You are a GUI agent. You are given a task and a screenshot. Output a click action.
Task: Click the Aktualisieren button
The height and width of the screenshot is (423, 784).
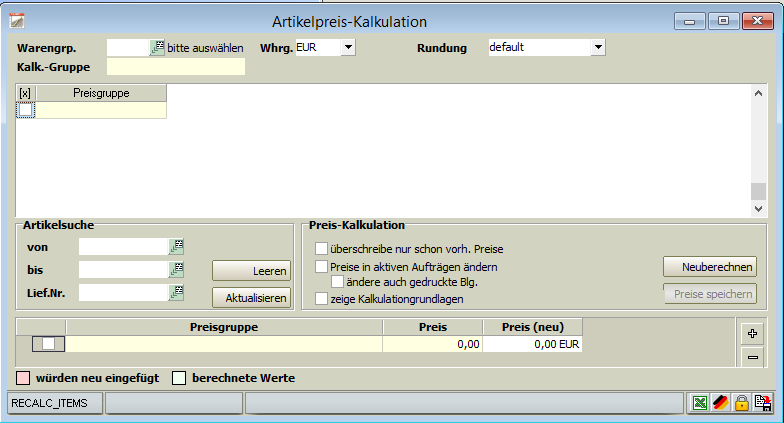[251, 297]
